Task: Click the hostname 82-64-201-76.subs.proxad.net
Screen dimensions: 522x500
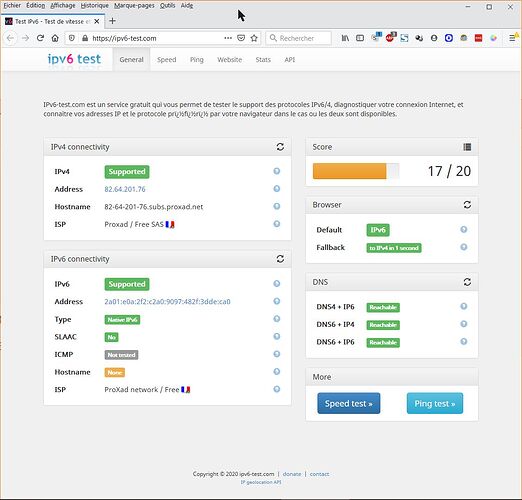Action: [x=154, y=207]
